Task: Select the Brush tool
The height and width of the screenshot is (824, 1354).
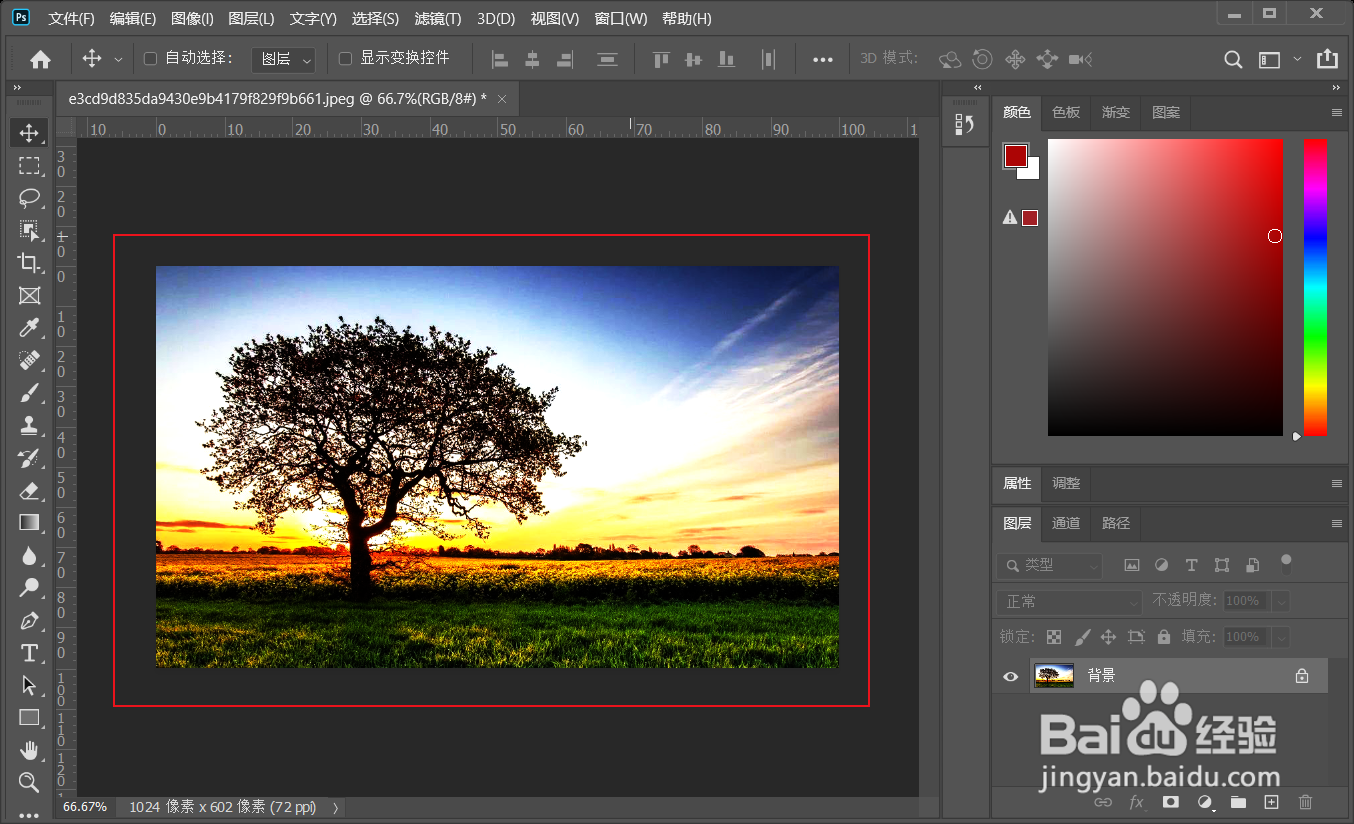Action: (x=29, y=393)
